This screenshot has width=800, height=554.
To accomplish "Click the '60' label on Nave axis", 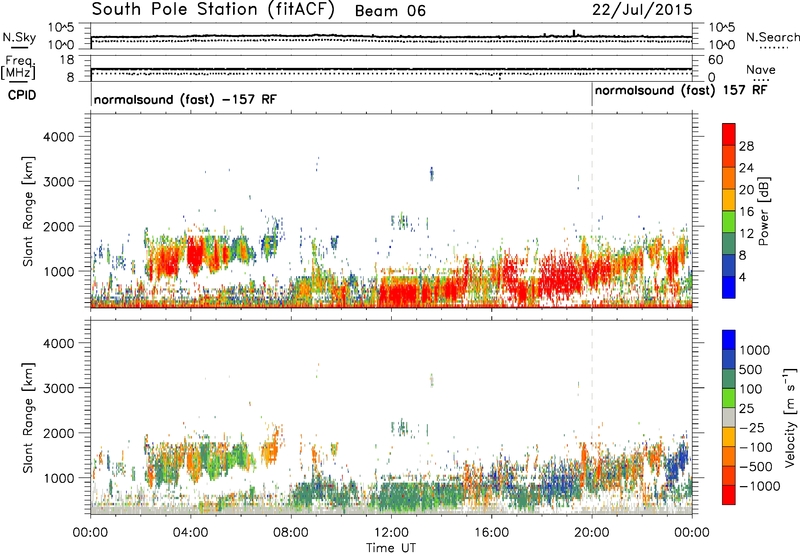I will [715, 60].
